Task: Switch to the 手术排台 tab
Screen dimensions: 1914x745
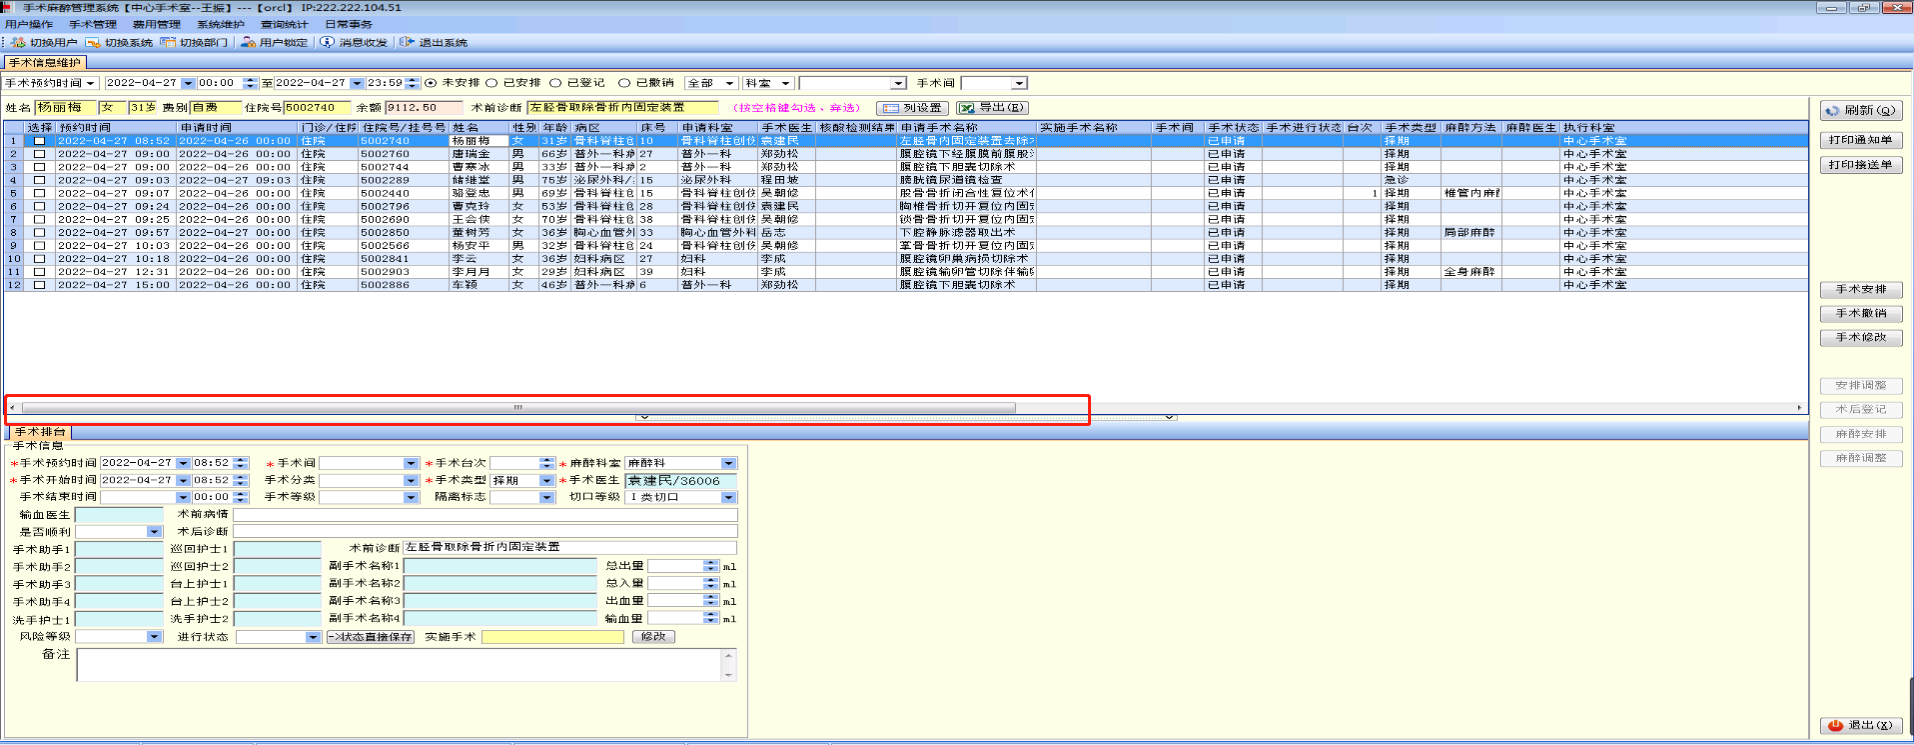Action: [x=40, y=432]
